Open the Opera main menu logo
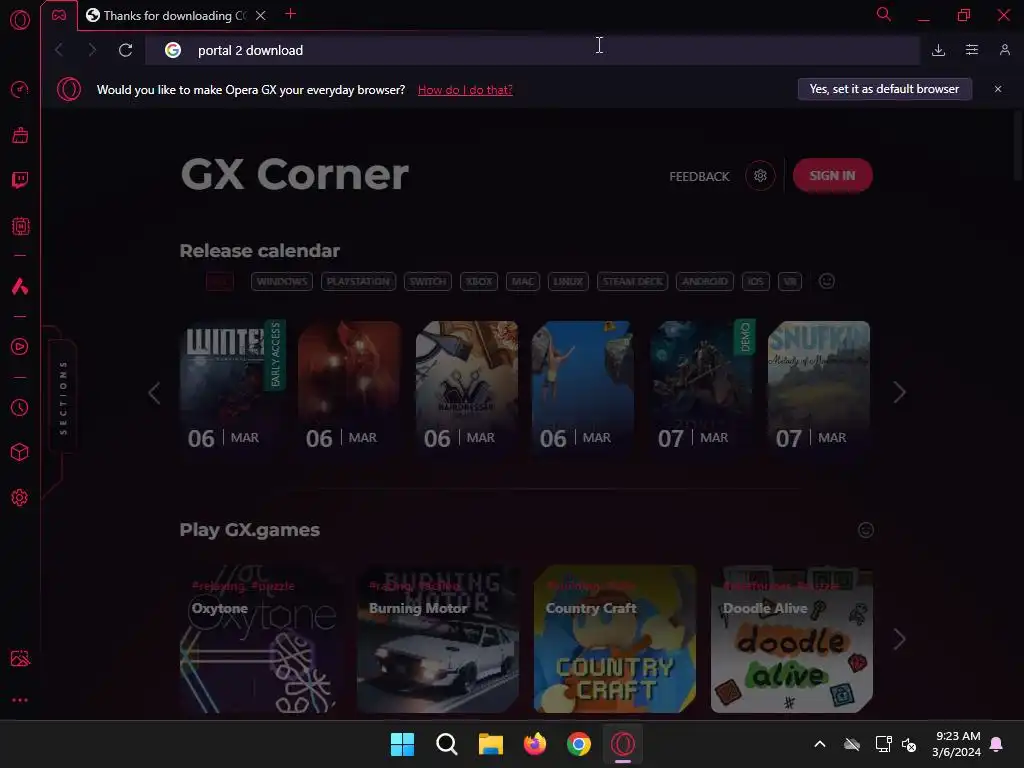Viewport: 1024px width, 768px height. click(20, 20)
